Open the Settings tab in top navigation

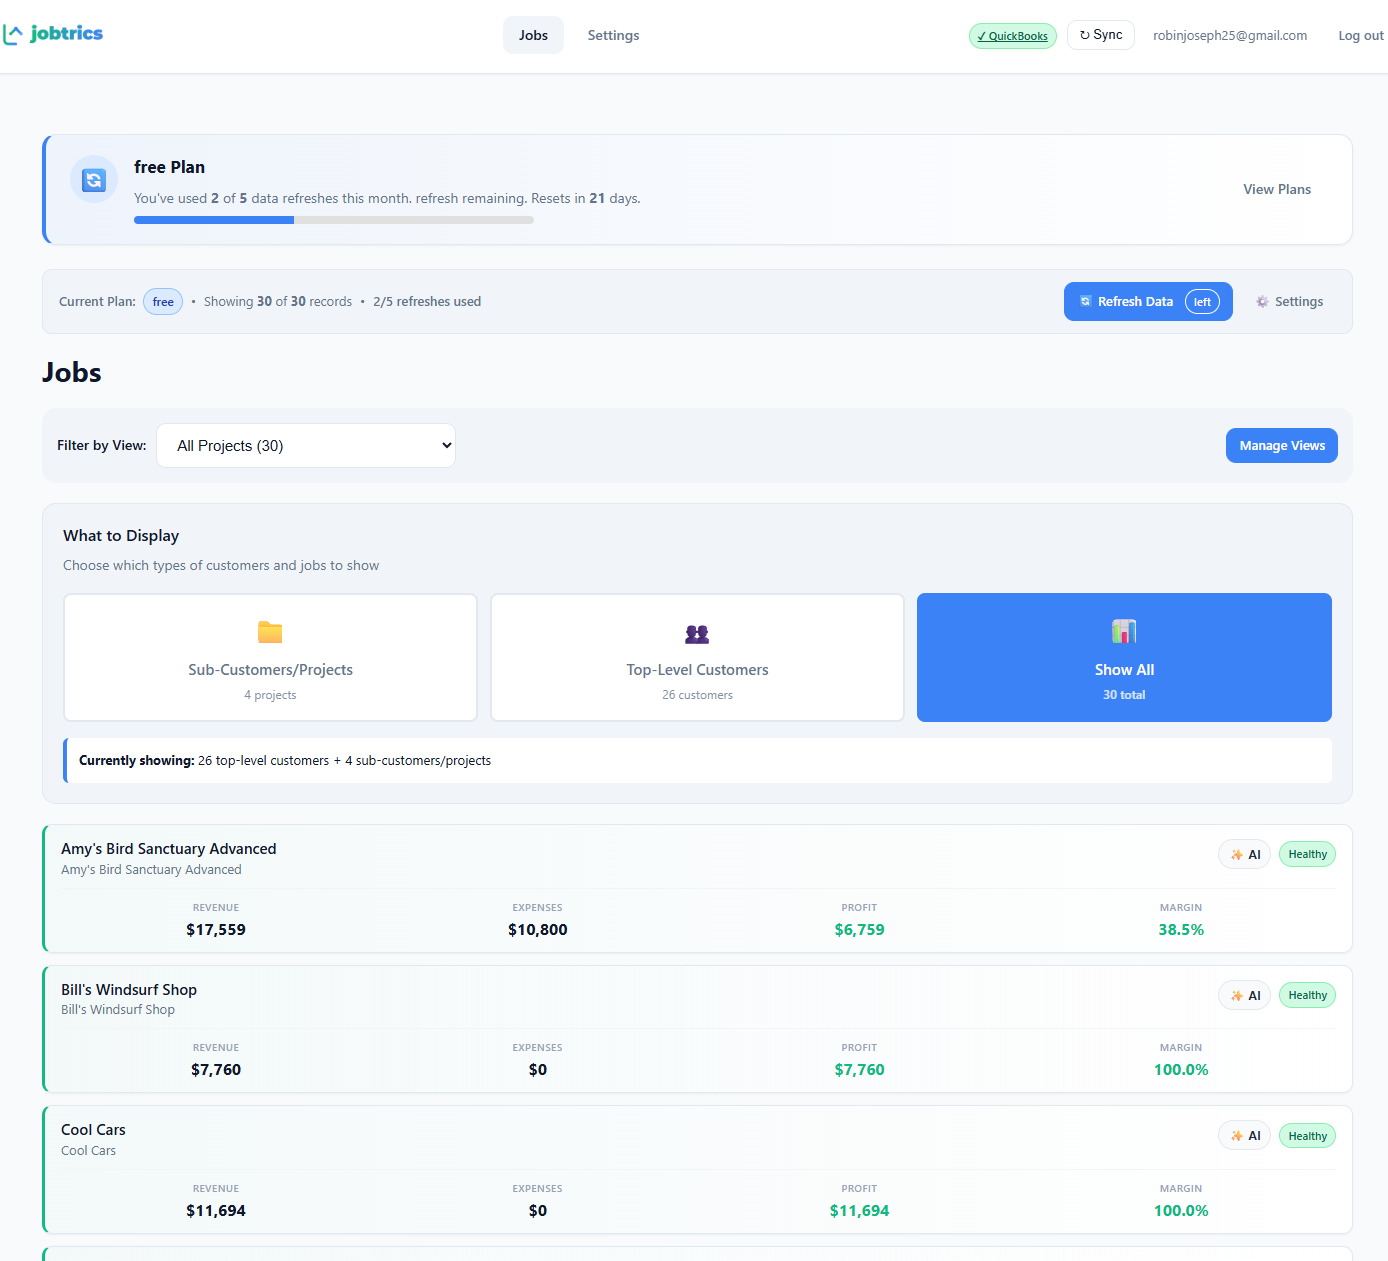tap(613, 35)
